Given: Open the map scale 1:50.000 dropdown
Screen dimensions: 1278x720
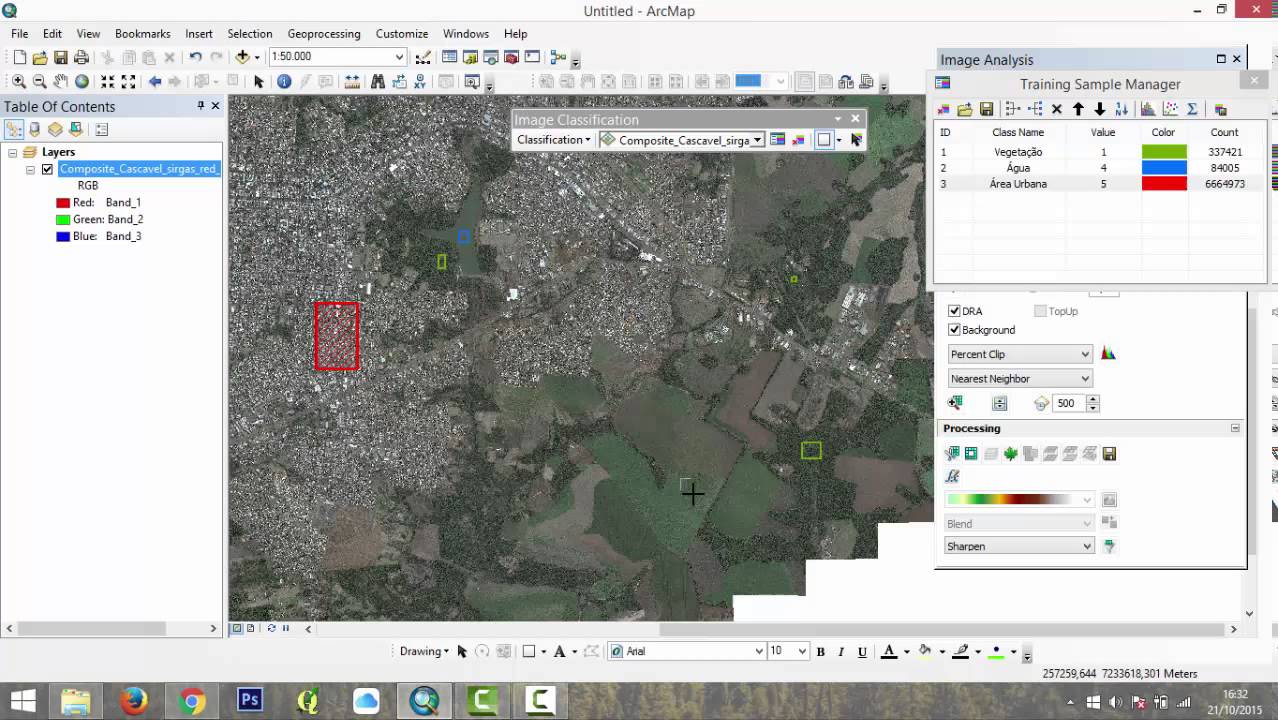Looking at the screenshot, I should (399, 57).
